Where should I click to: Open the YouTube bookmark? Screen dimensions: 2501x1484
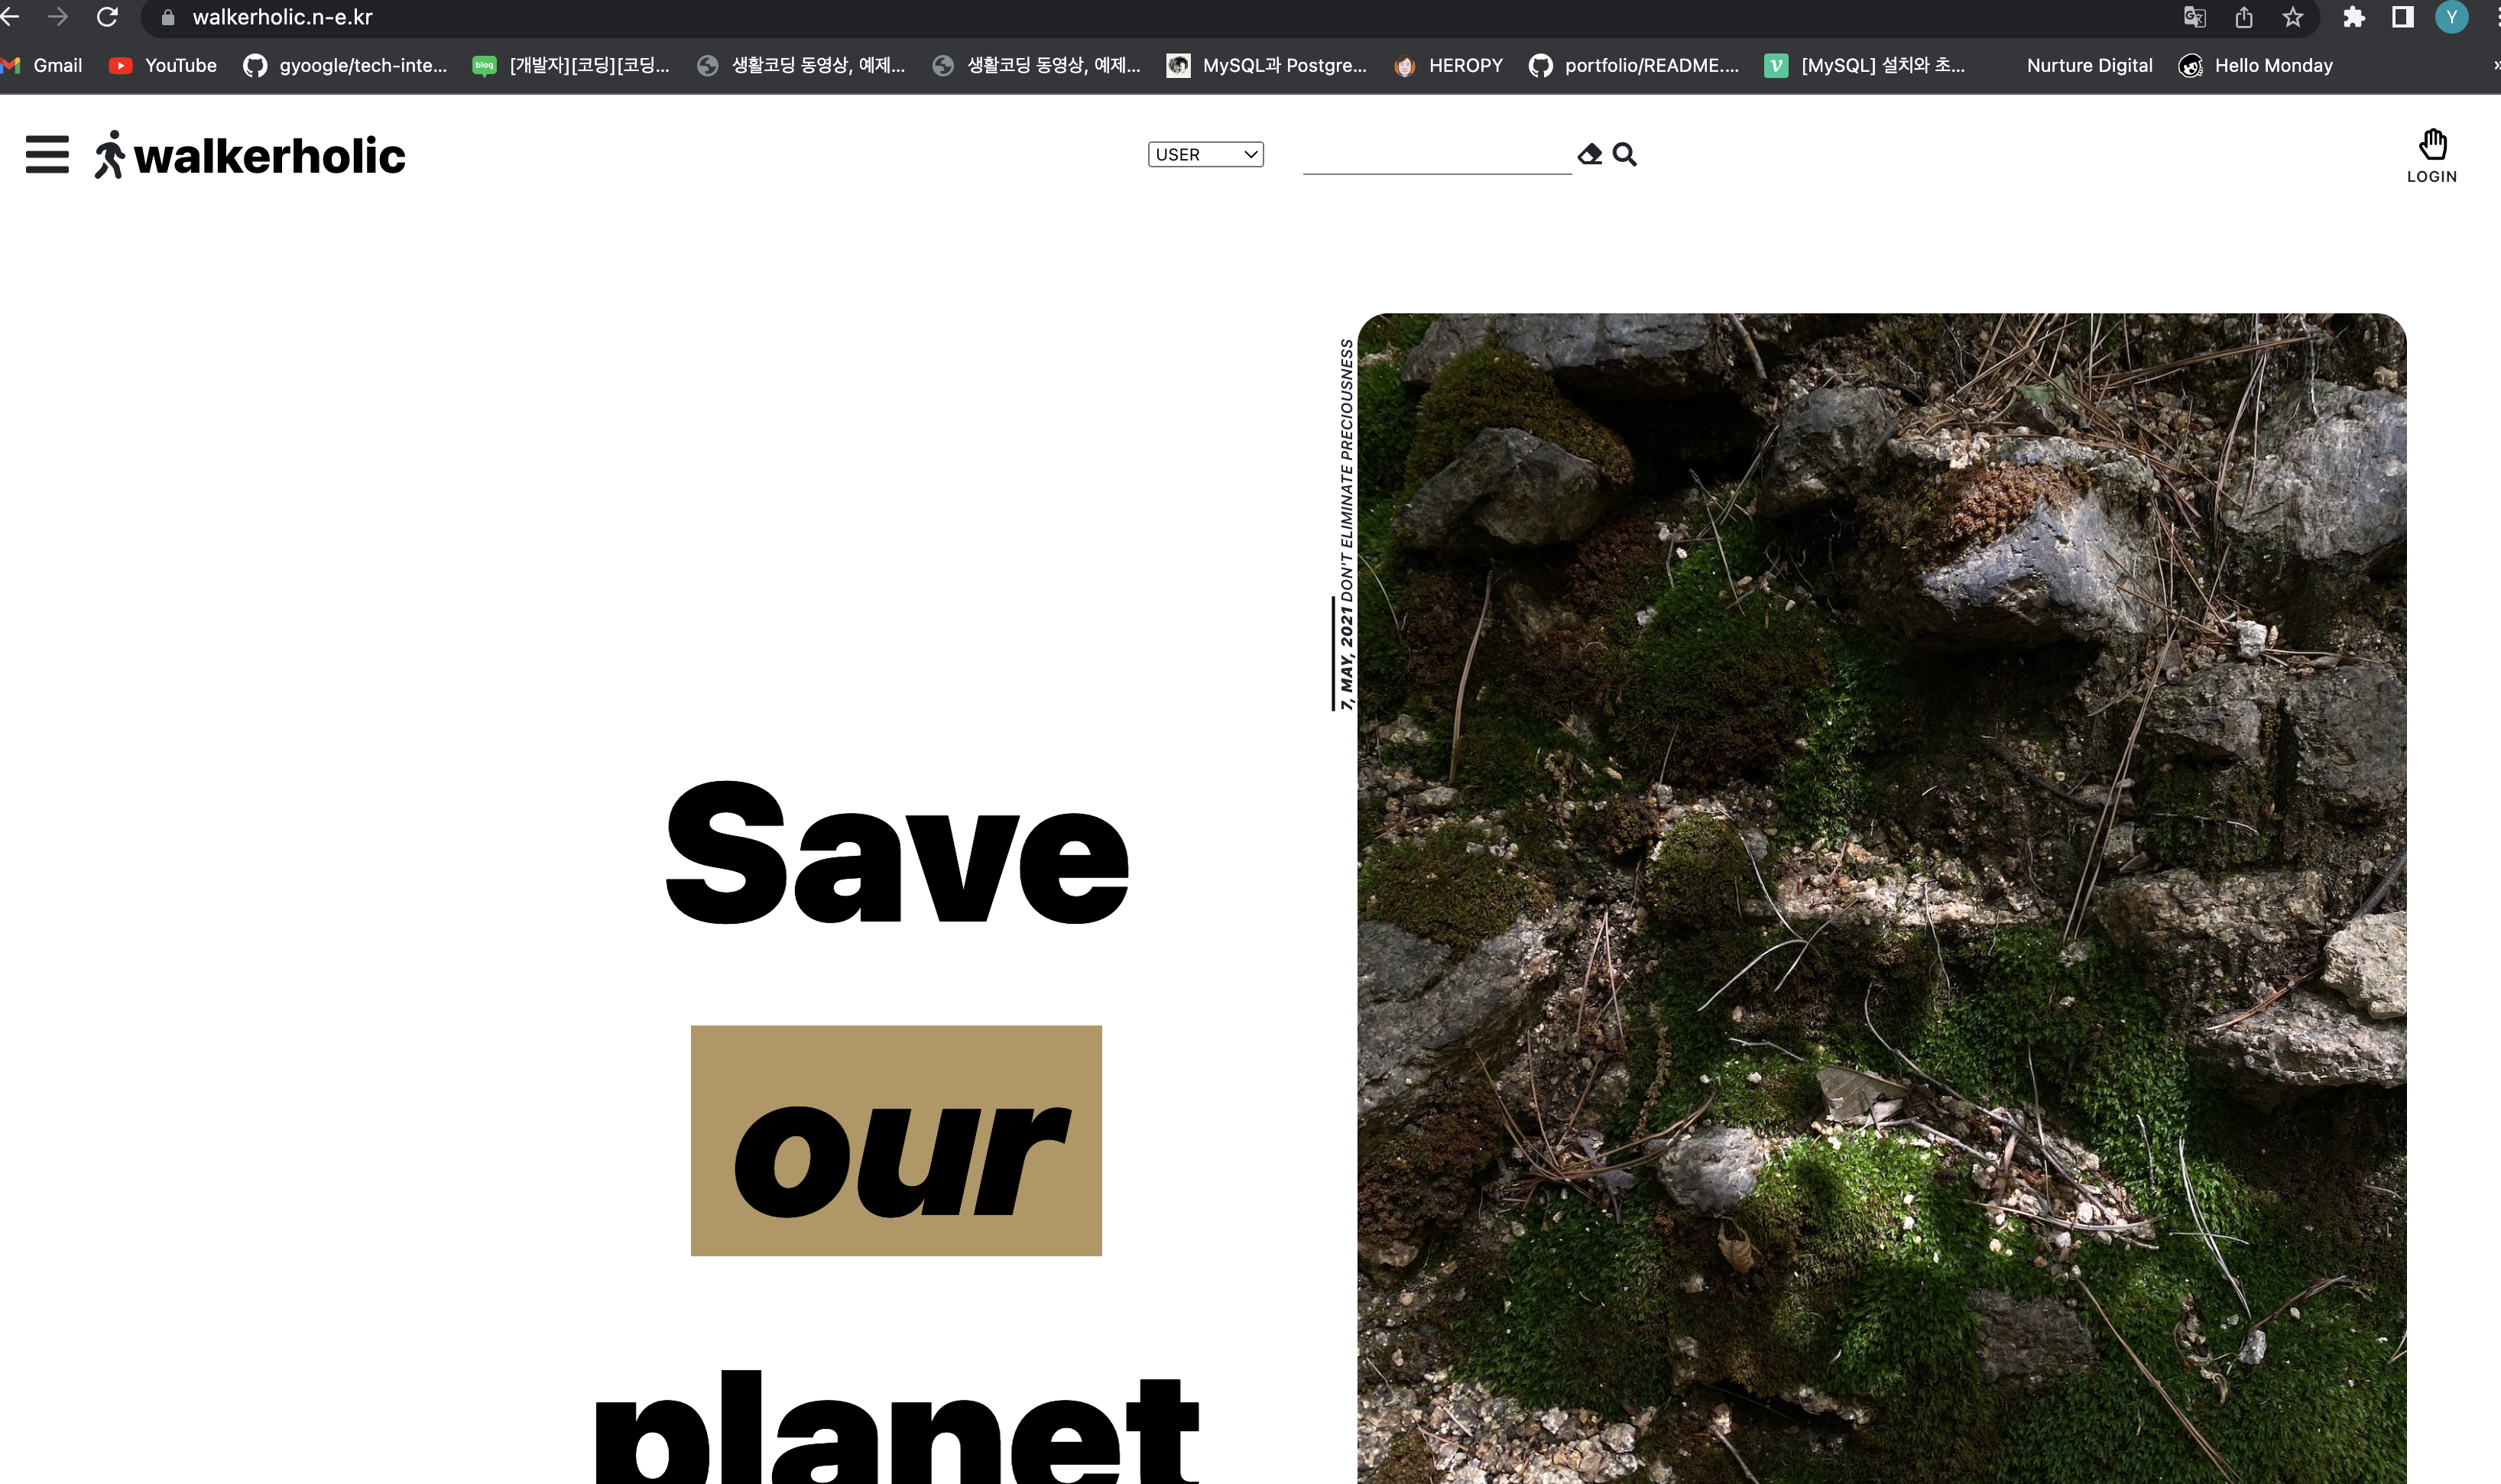(163, 65)
